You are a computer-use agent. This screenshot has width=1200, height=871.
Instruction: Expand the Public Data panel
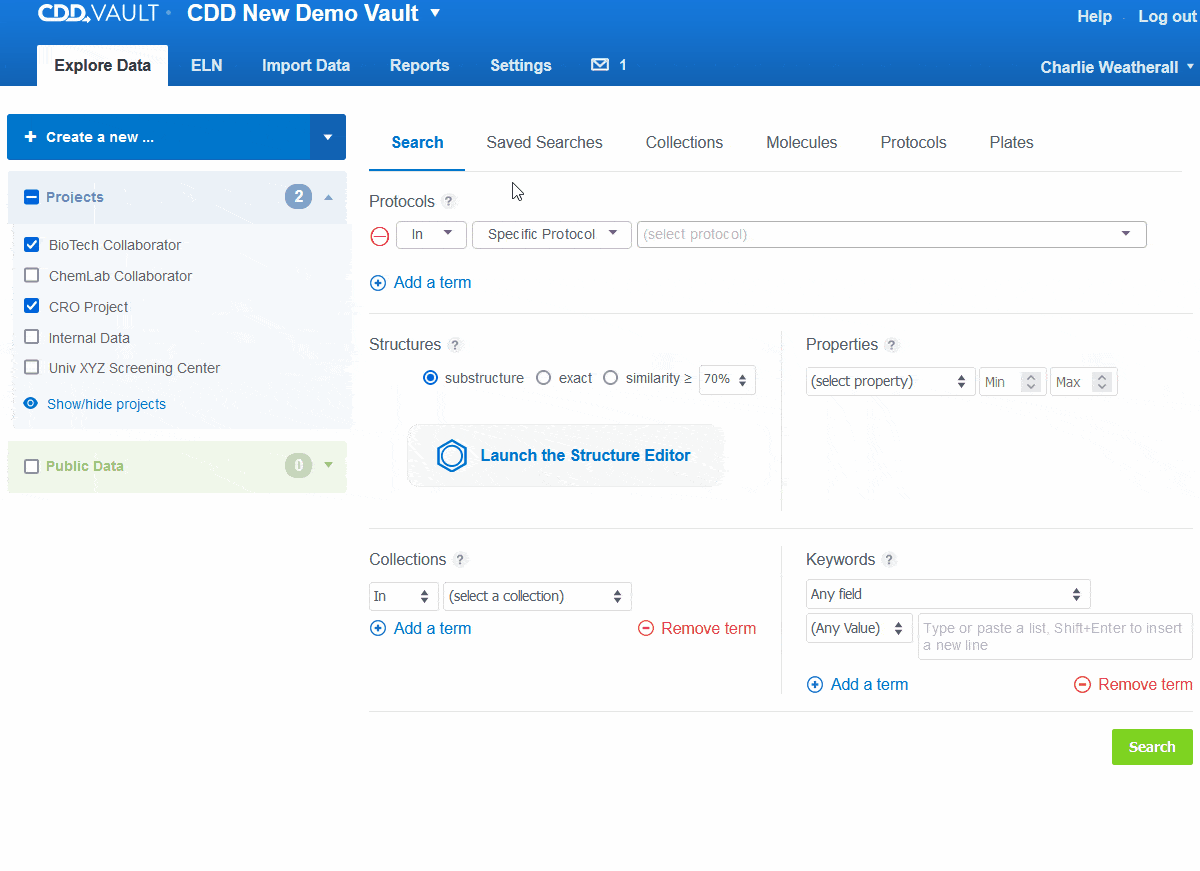pos(328,466)
